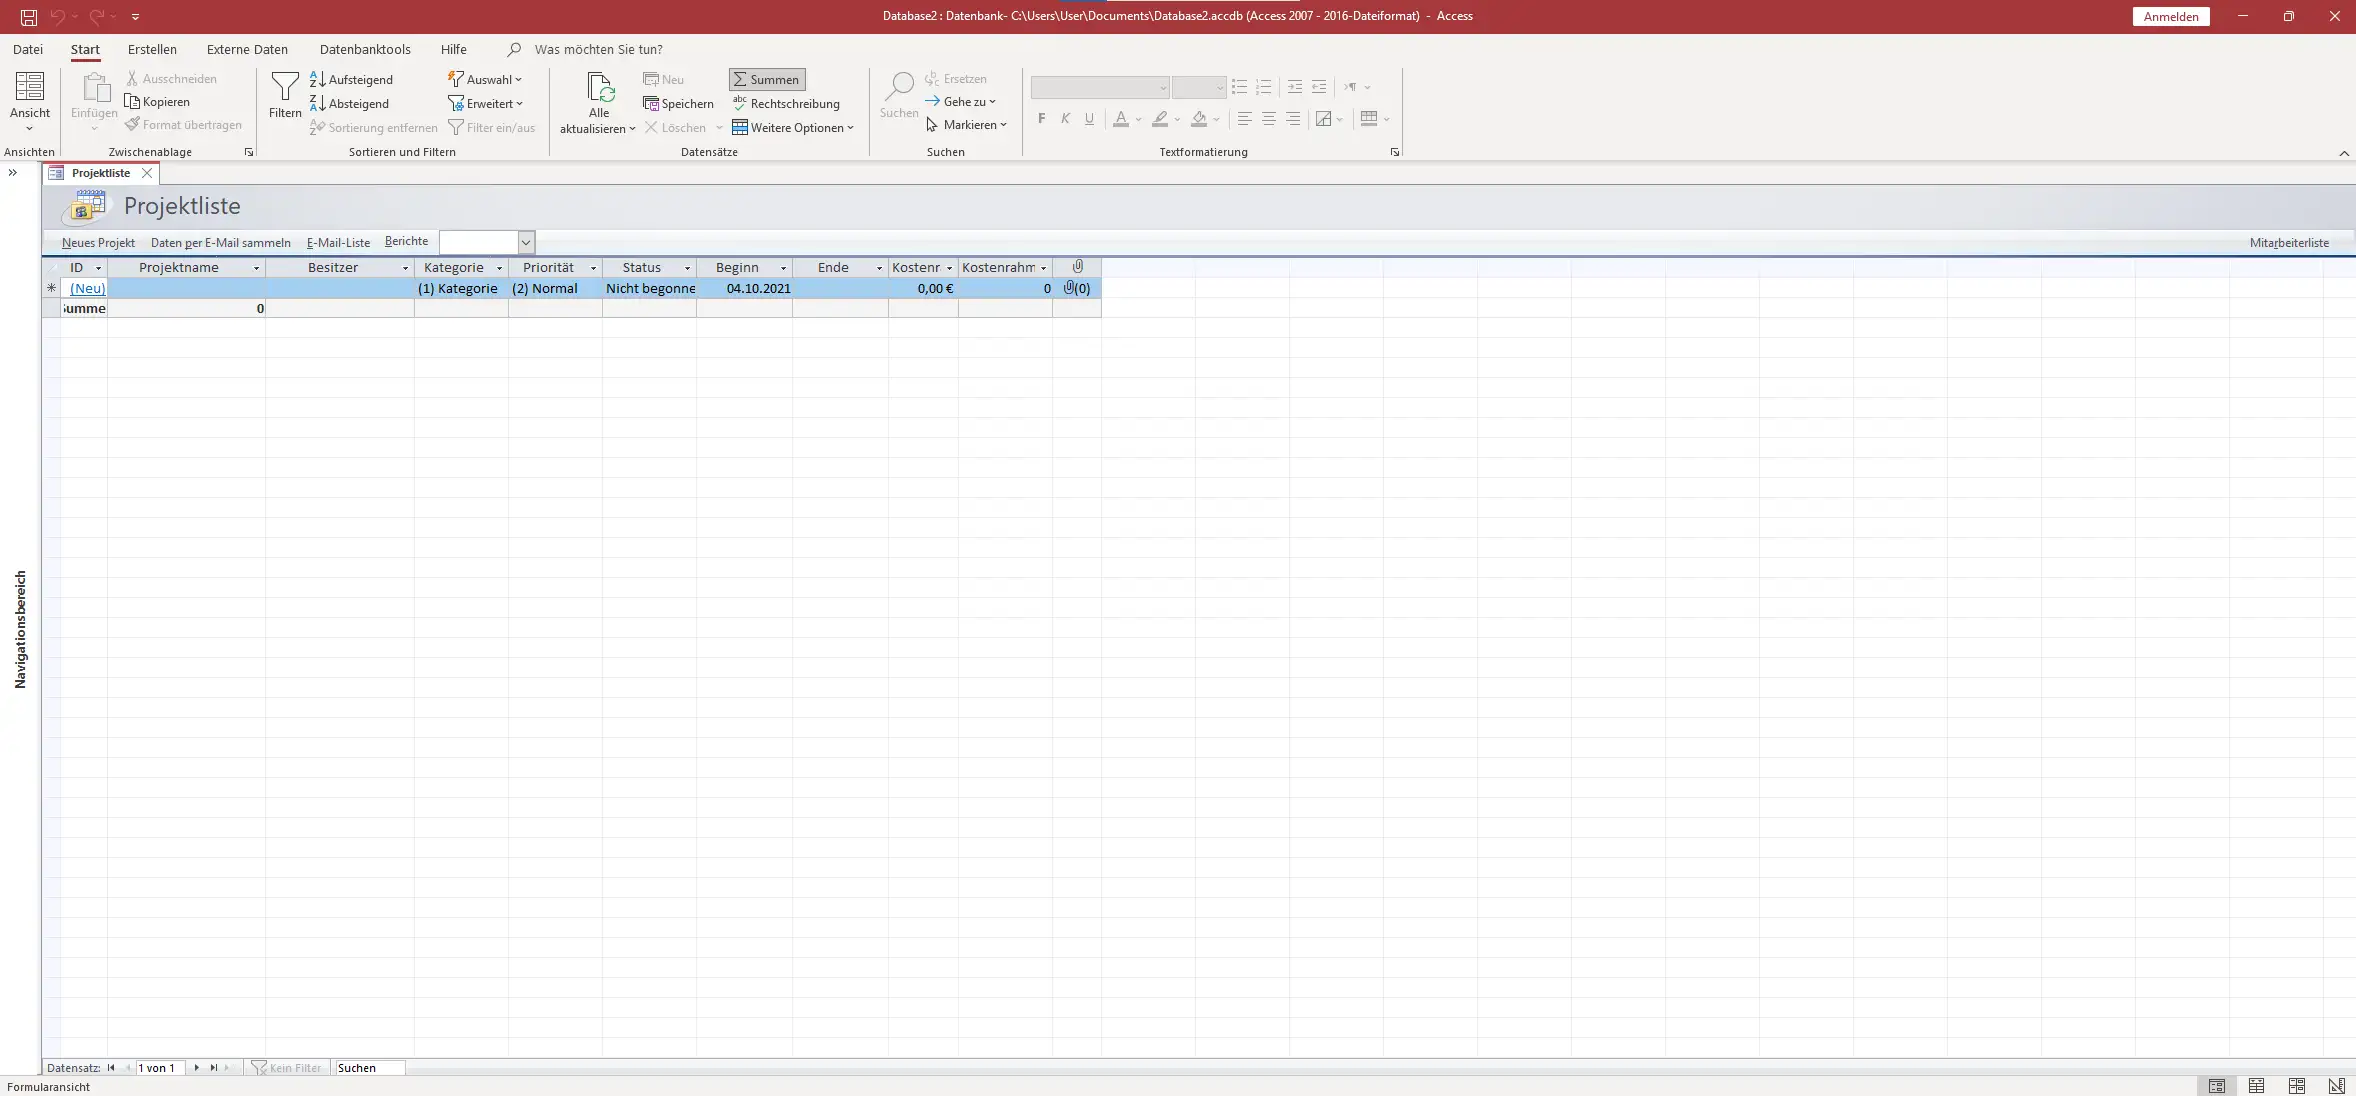Switch to Datenbanktools tab
2356x1096 pixels.
[x=365, y=49]
